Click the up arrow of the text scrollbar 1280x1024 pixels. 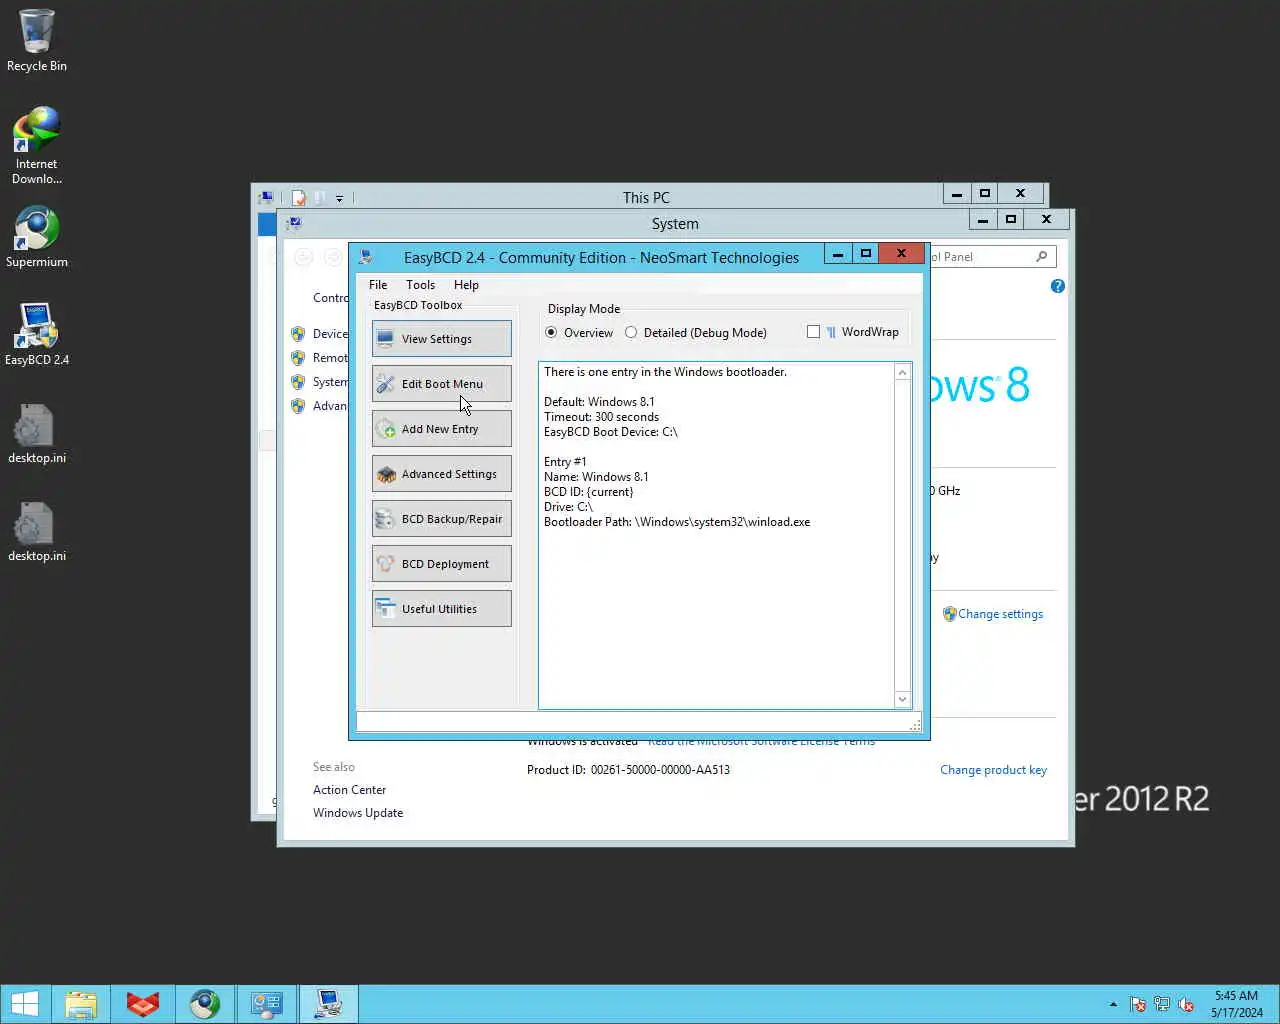click(x=903, y=373)
